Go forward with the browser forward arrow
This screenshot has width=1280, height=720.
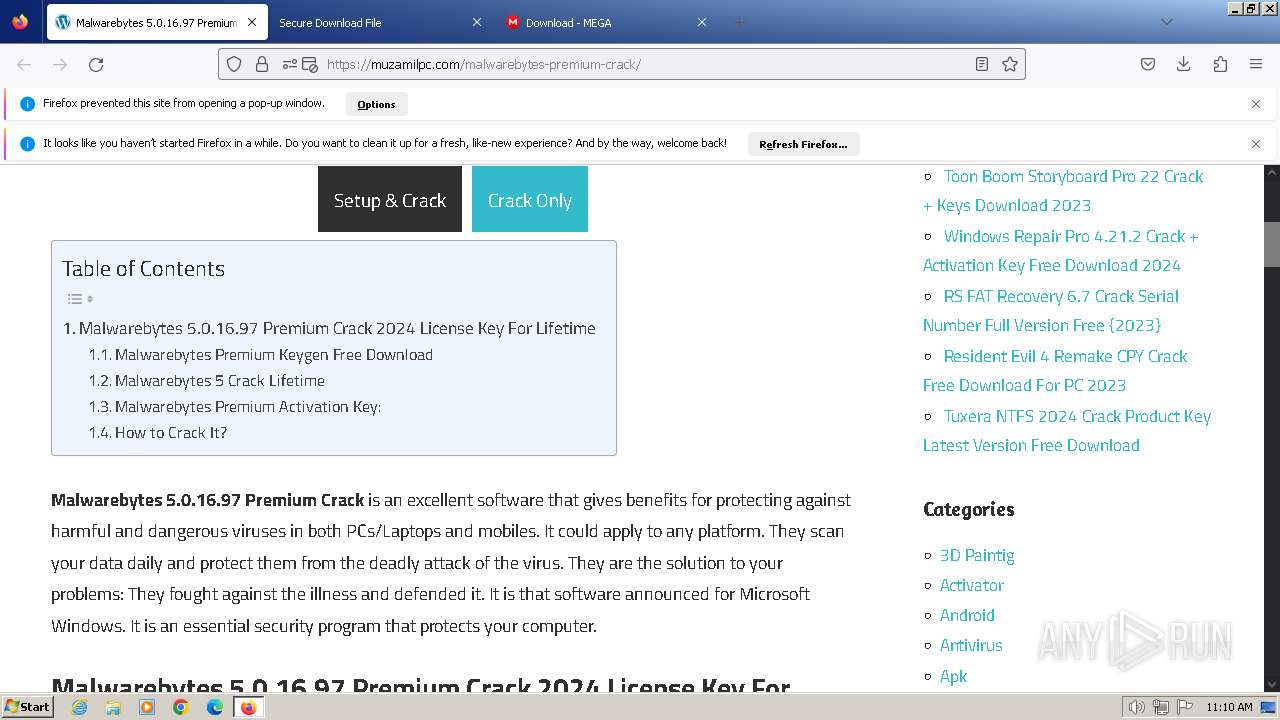tap(60, 64)
